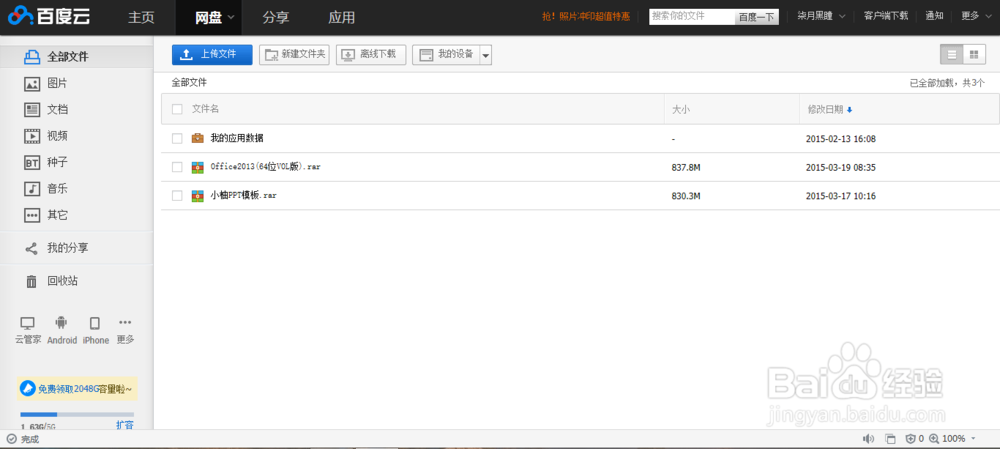The image size is (1000, 449).
Task: Check the 小柚PPT模板.rar row checkbox
Action: 177,196
